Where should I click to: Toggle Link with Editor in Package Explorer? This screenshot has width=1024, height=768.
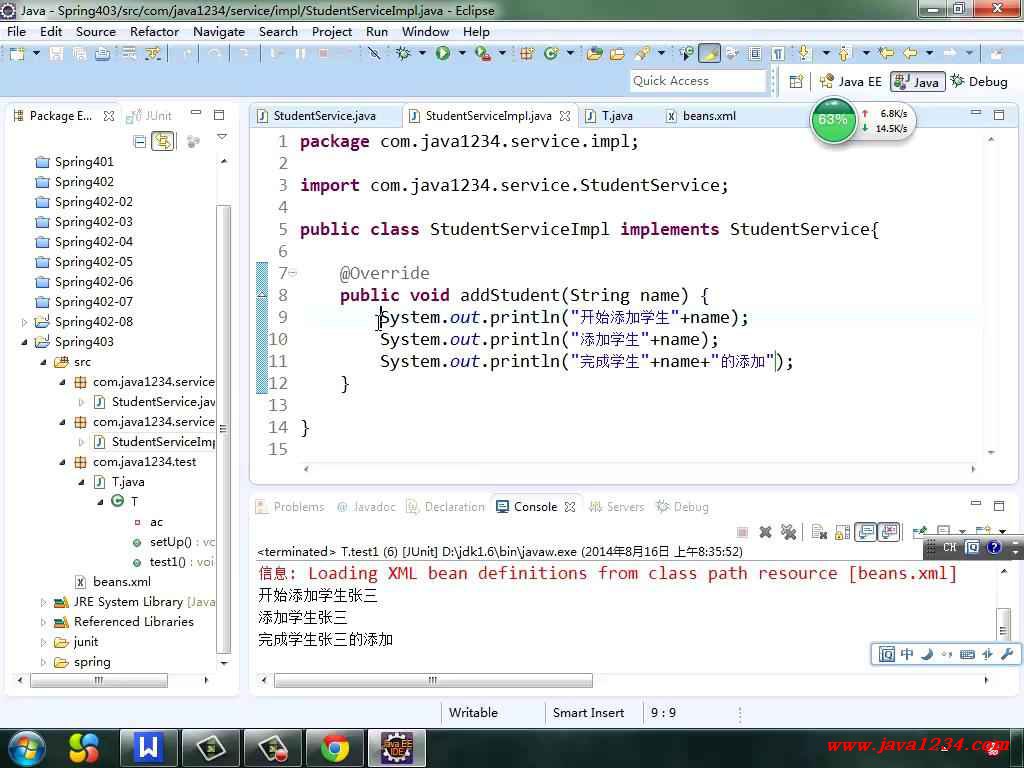click(162, 141)
